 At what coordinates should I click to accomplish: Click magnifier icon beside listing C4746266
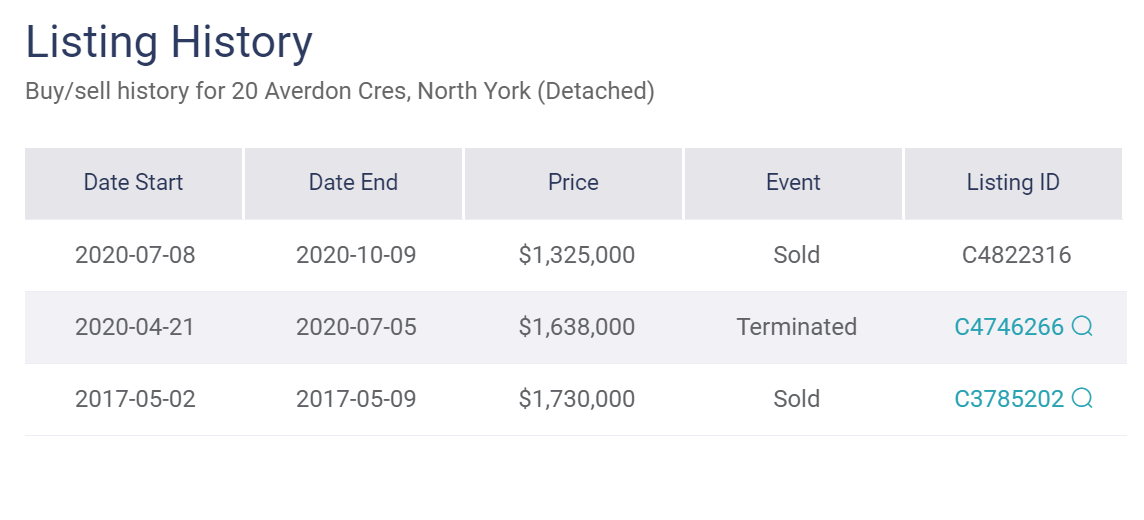(1082, 326)
